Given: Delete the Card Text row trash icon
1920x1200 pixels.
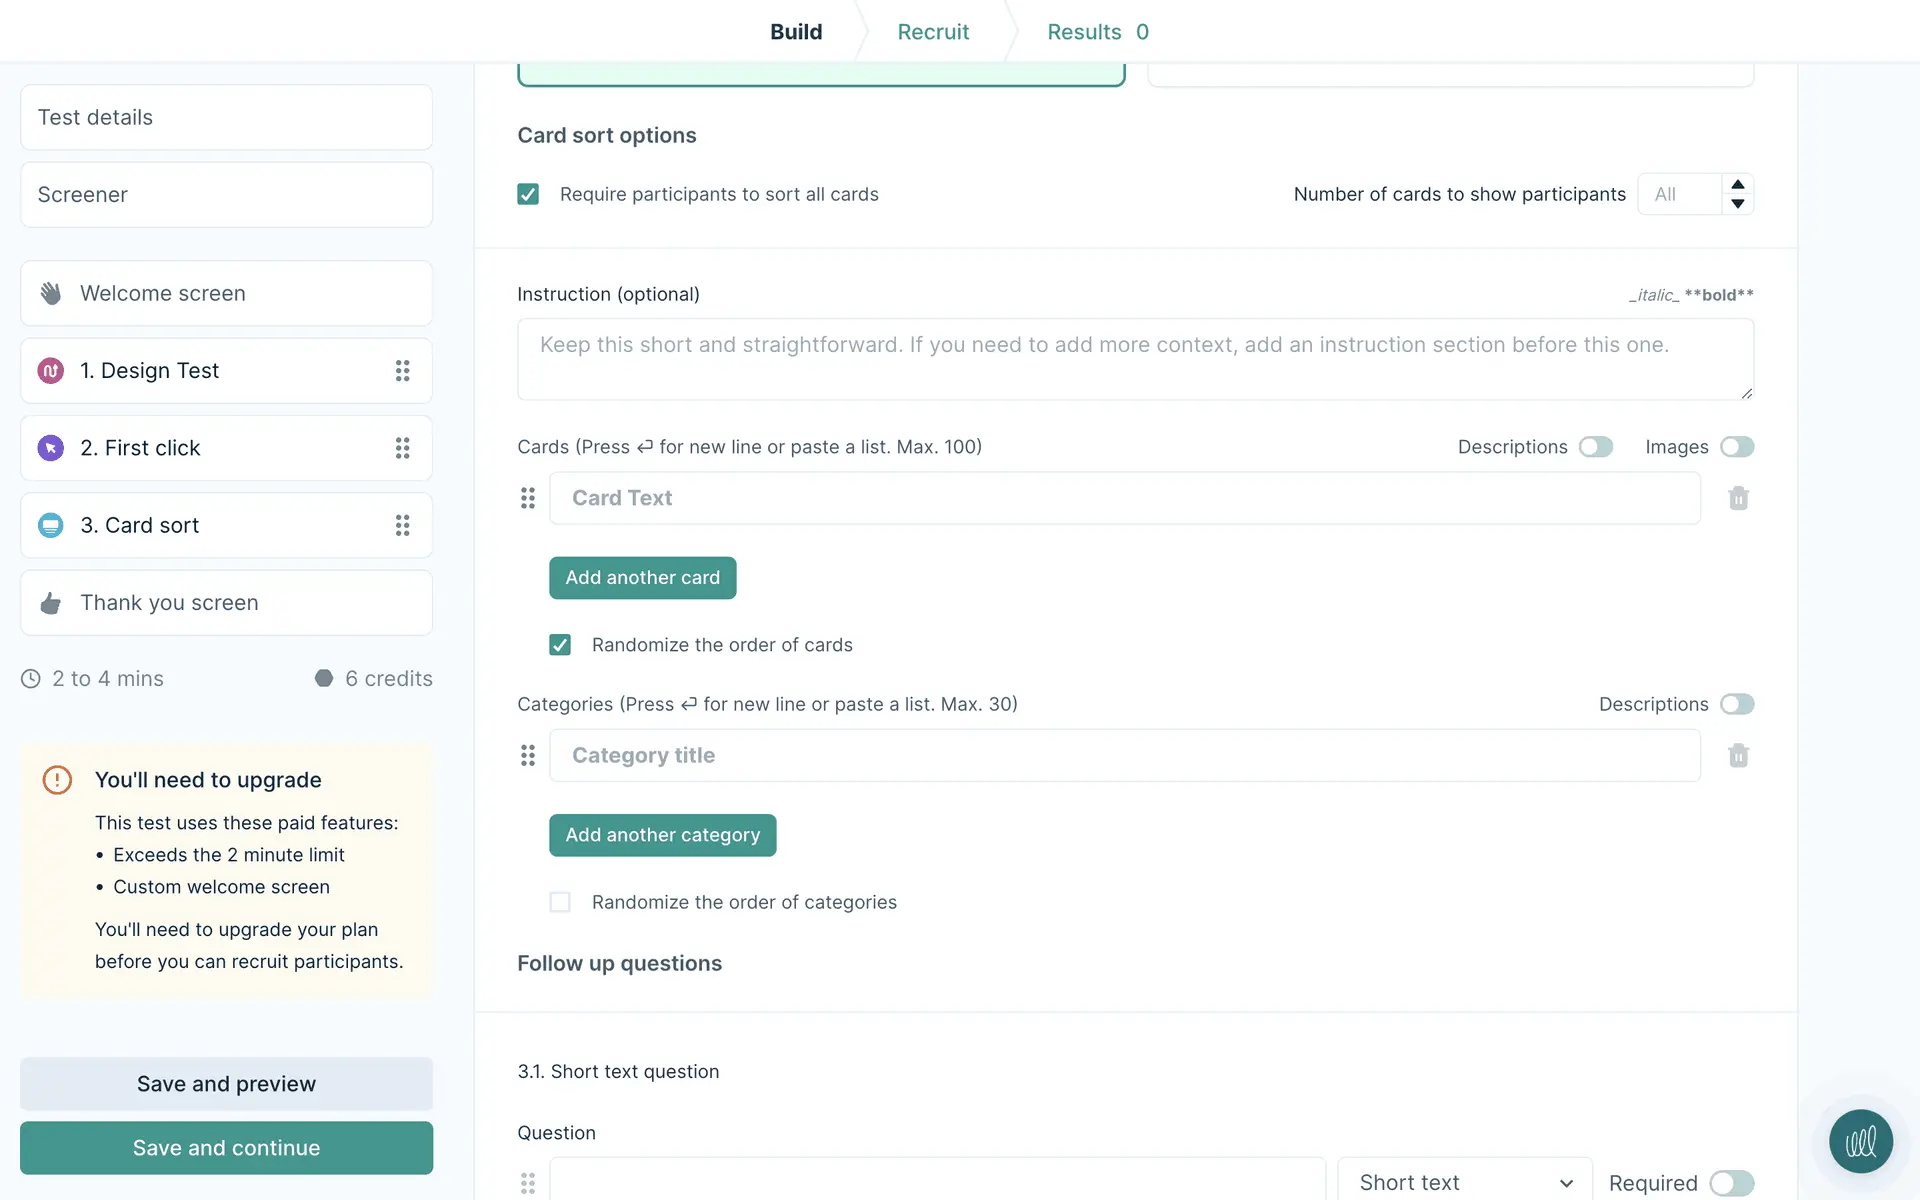Looking at the screenshot, I should (1738, 498).
